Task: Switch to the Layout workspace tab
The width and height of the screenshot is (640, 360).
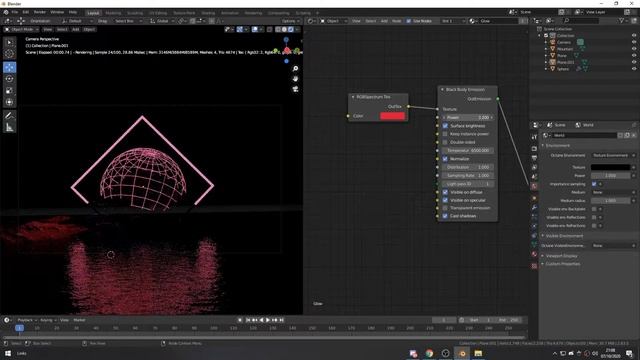Action: [x=93, y=13]
